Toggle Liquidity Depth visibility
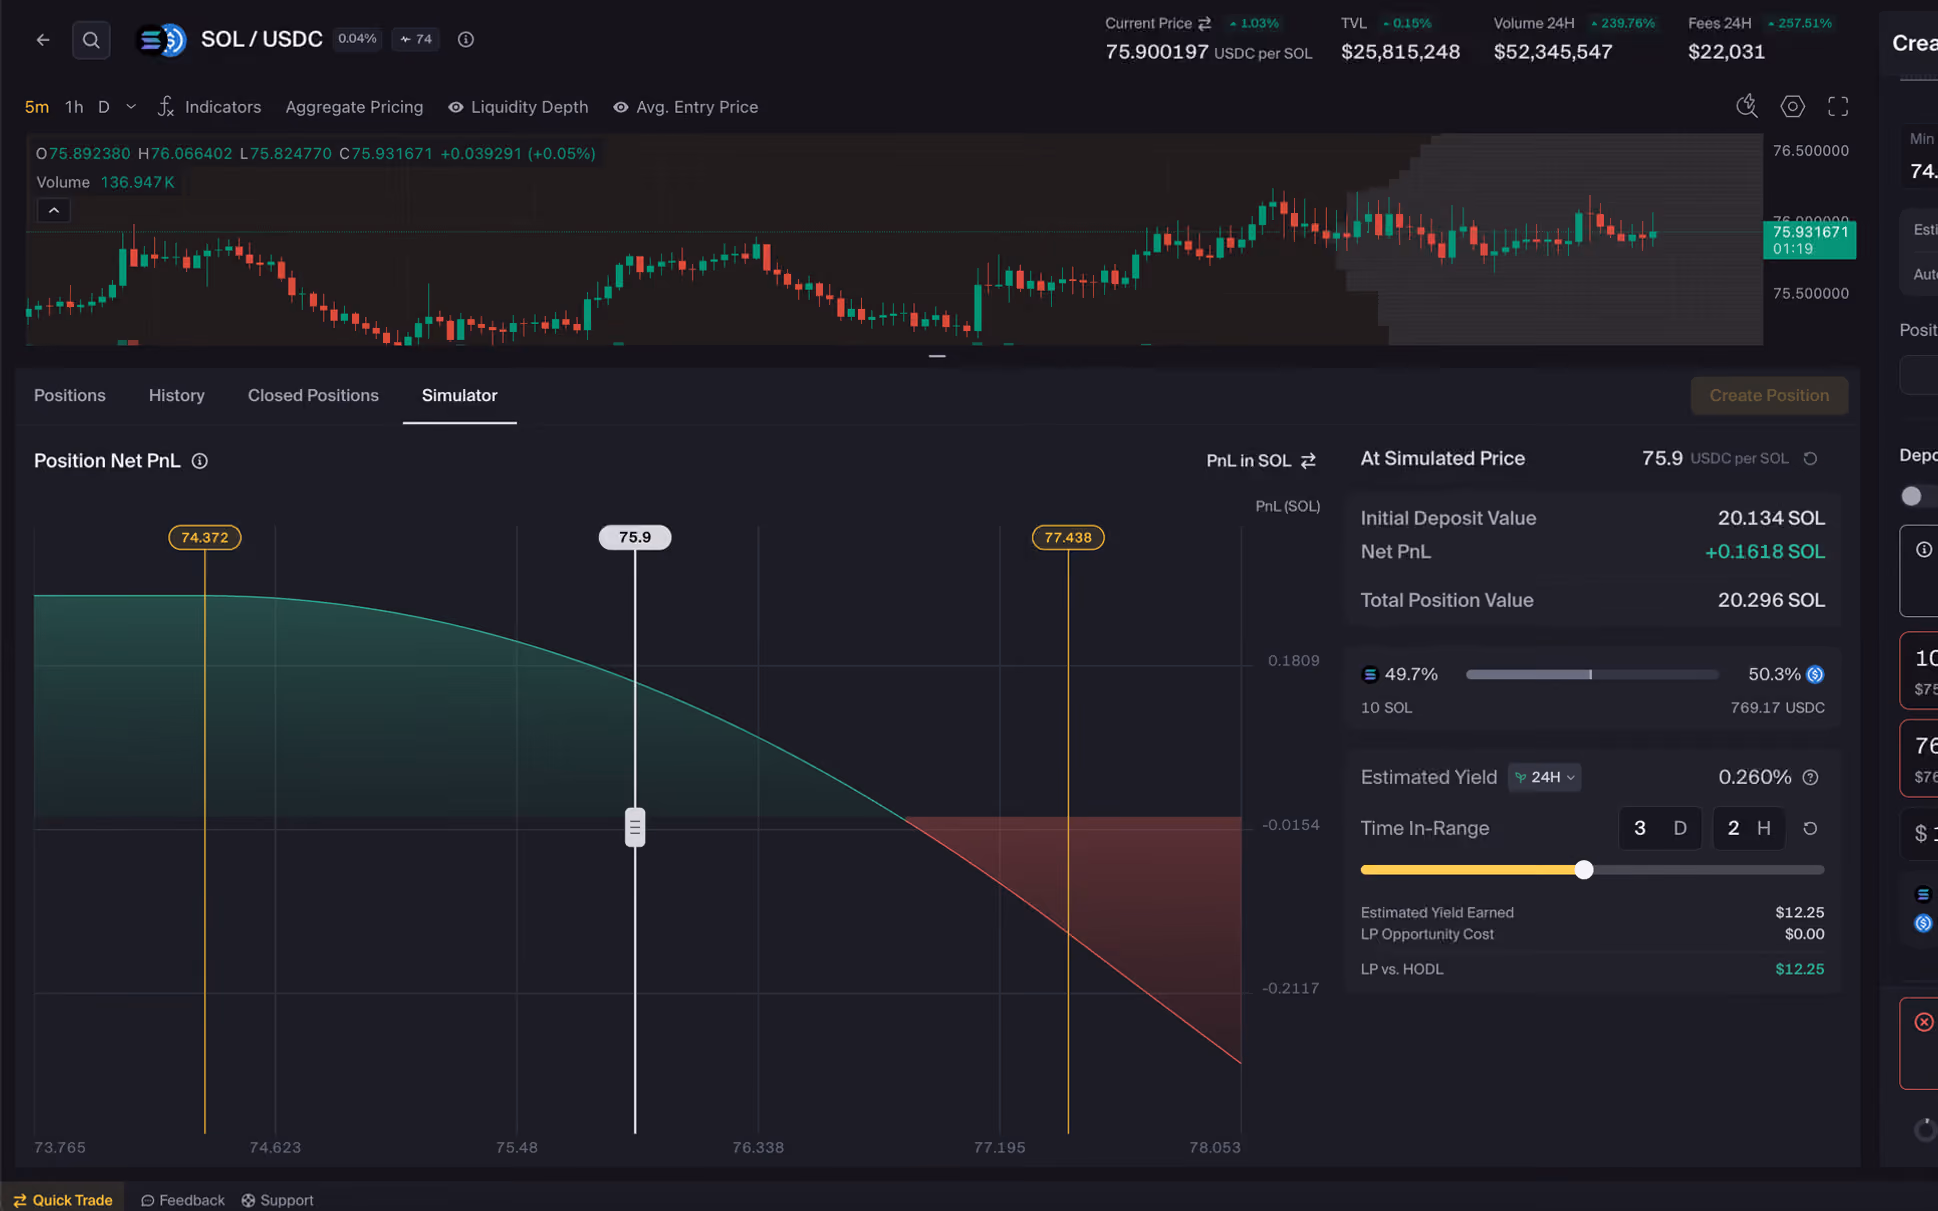This screenshot has height=1211, width=1938. pos(518,107)
